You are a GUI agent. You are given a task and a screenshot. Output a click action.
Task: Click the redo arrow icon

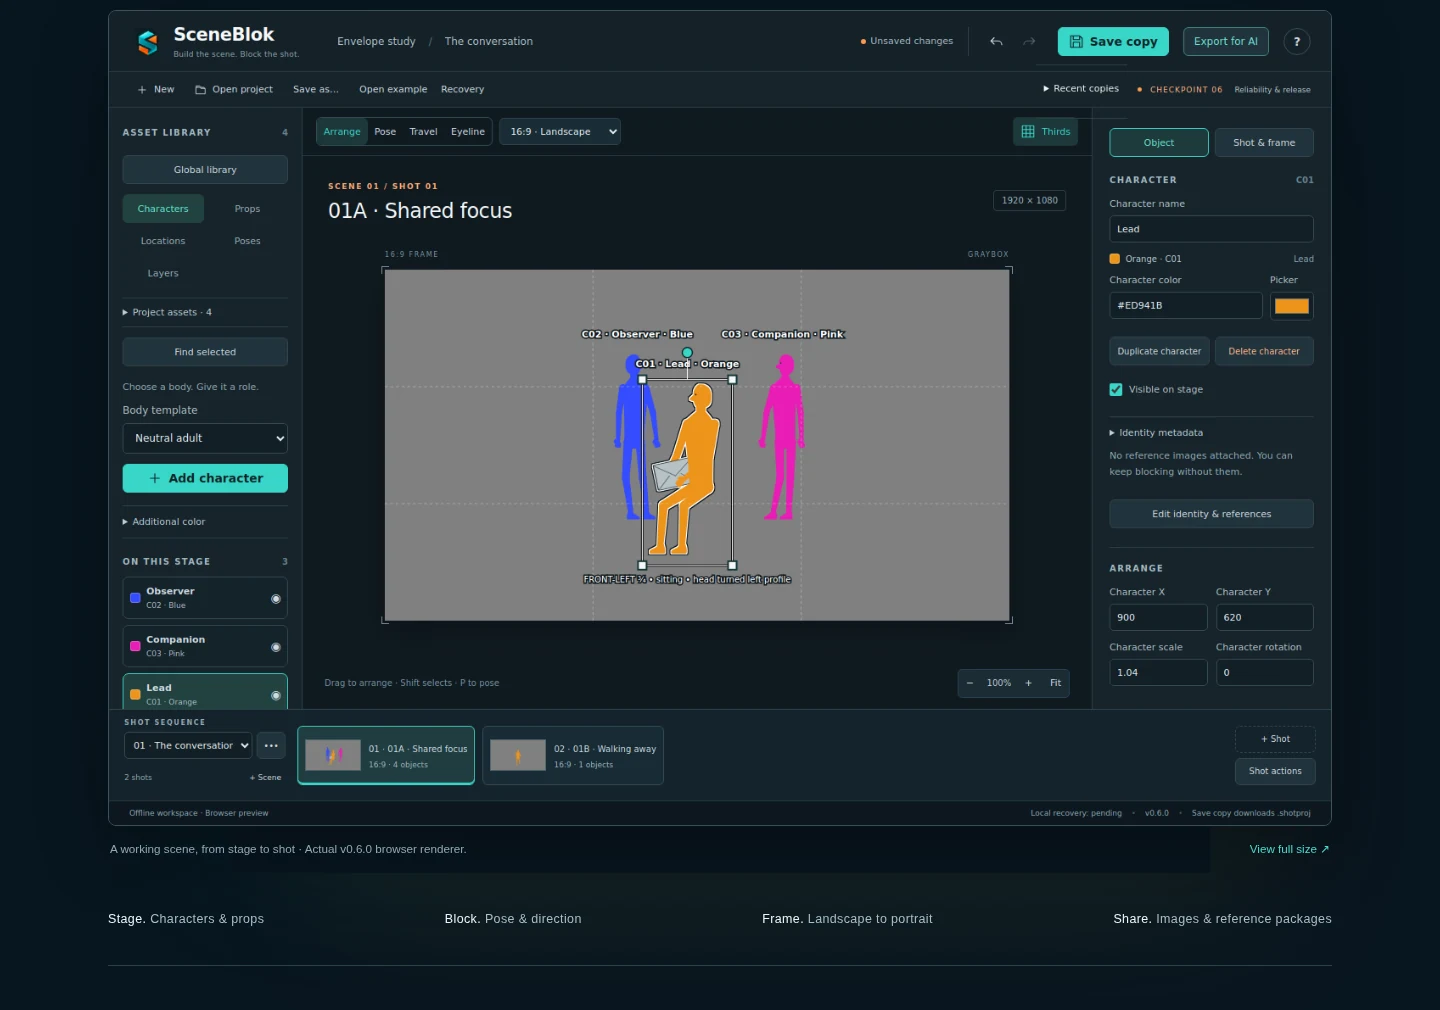(1029, 41)
